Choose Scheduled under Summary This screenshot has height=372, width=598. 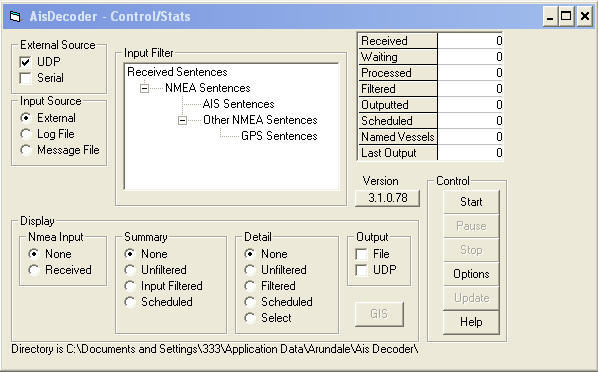click(130, 302)
